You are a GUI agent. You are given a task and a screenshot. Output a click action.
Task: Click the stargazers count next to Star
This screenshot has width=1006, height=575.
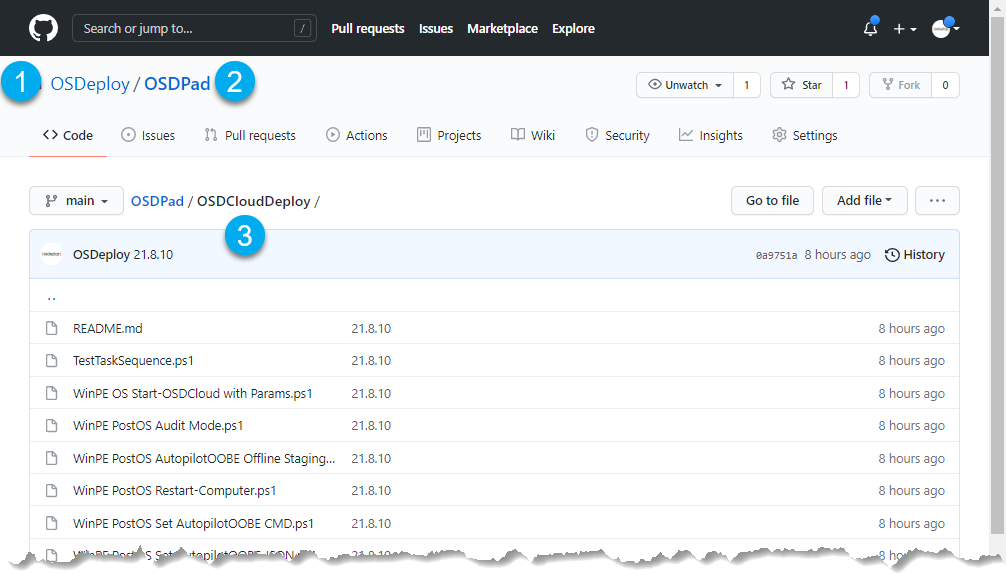(846, 85)
